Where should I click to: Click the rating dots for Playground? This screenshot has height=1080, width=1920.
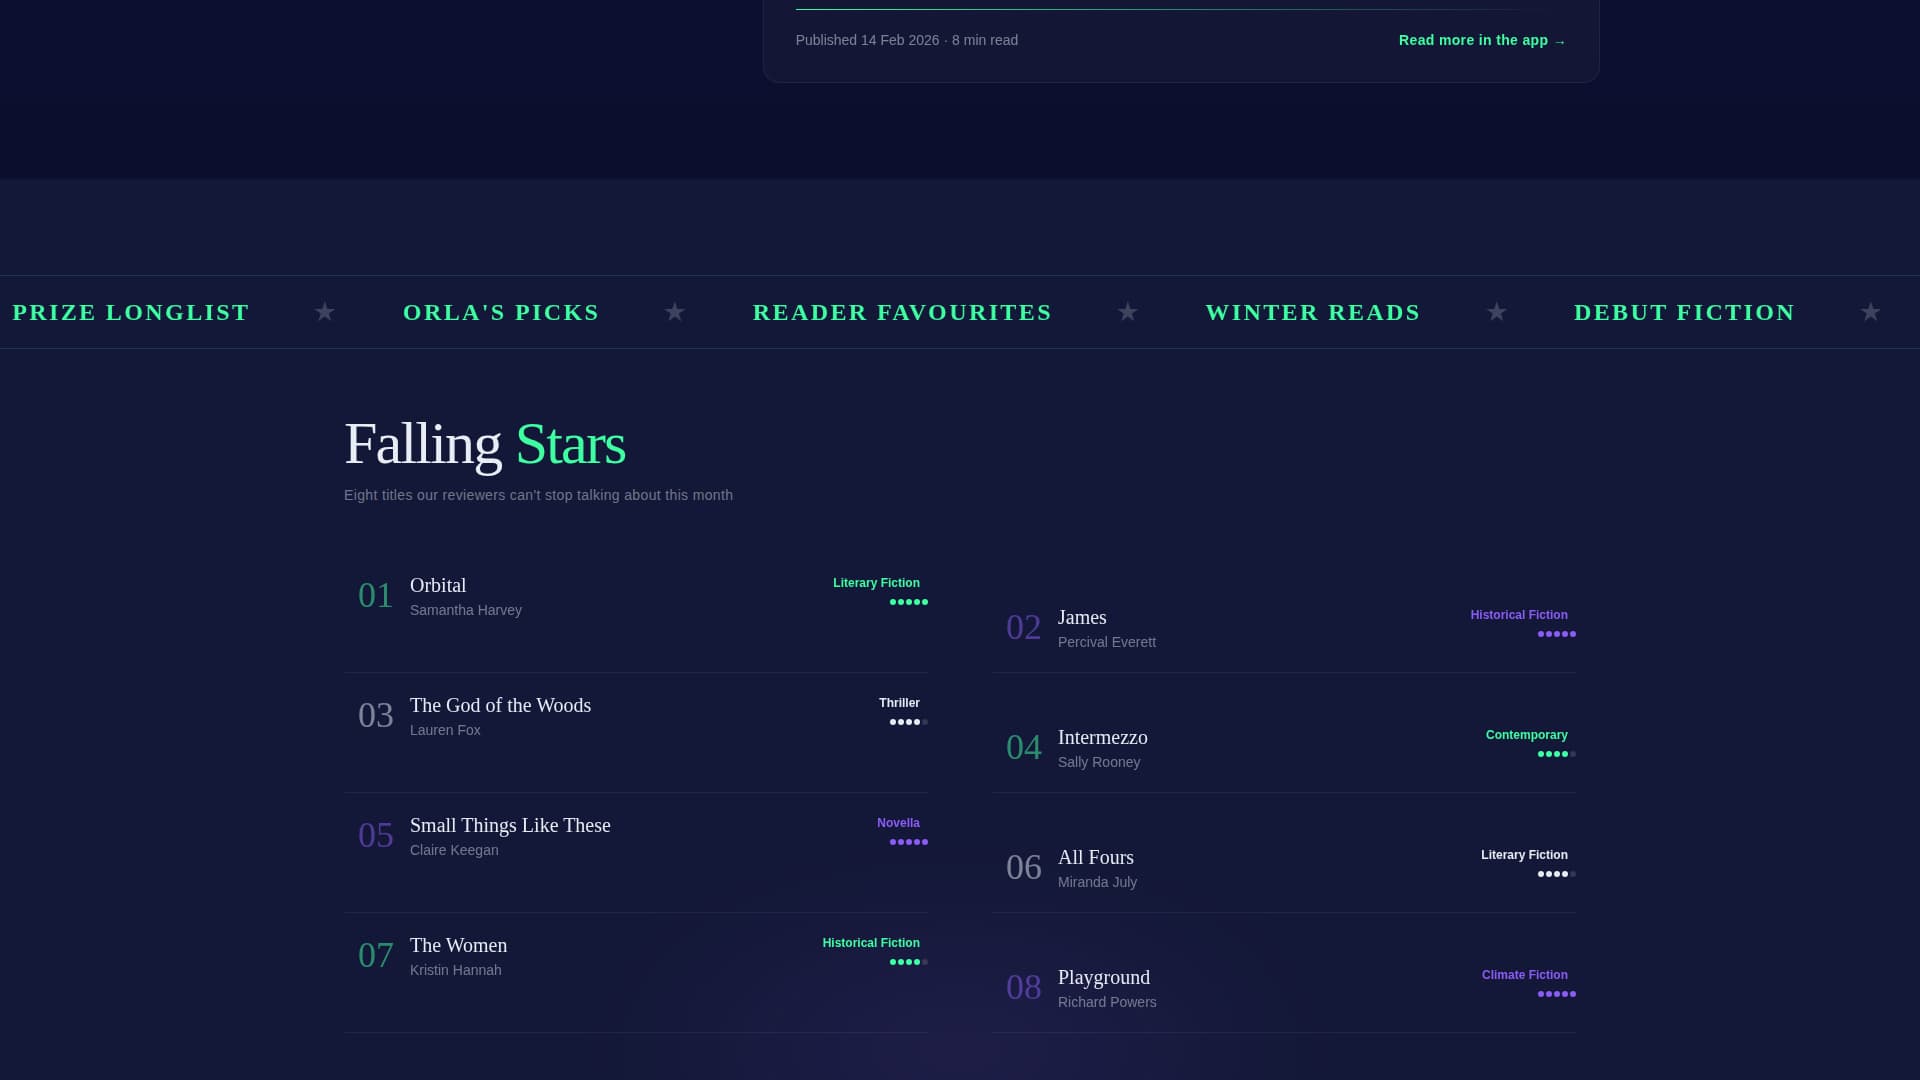1556,994
